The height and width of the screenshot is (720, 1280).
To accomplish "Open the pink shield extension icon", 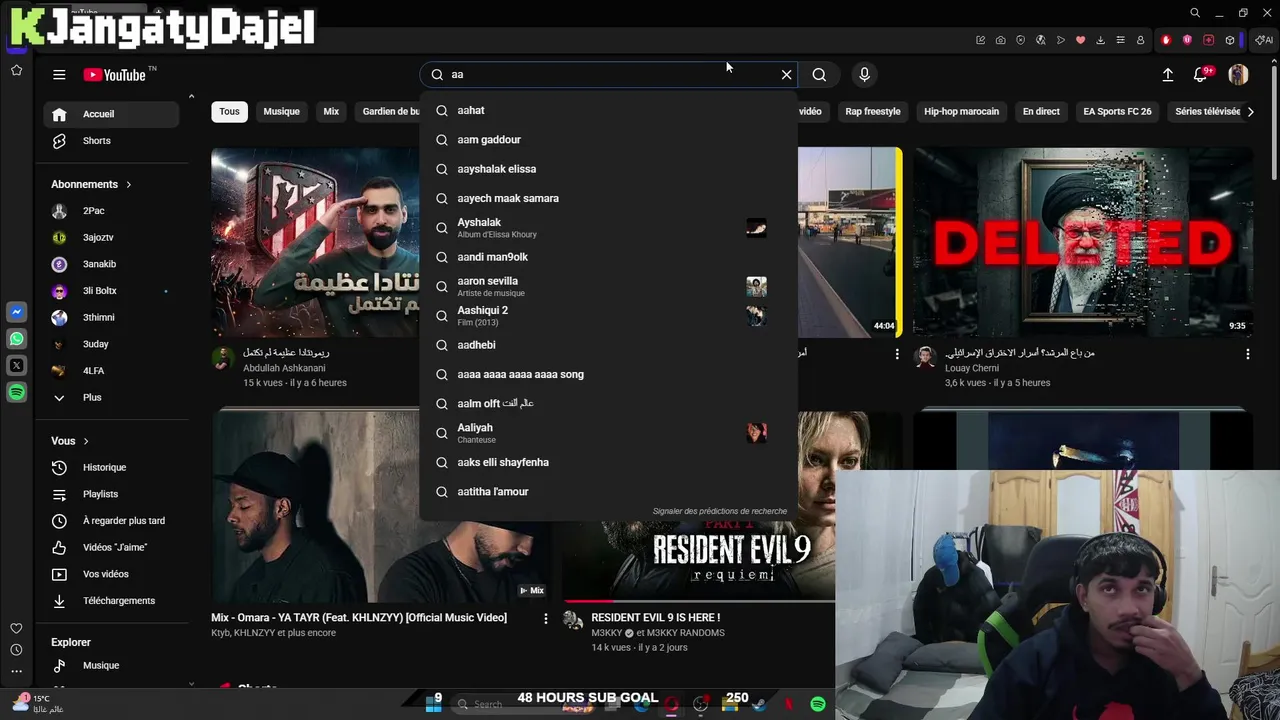I will point(1187,40).
